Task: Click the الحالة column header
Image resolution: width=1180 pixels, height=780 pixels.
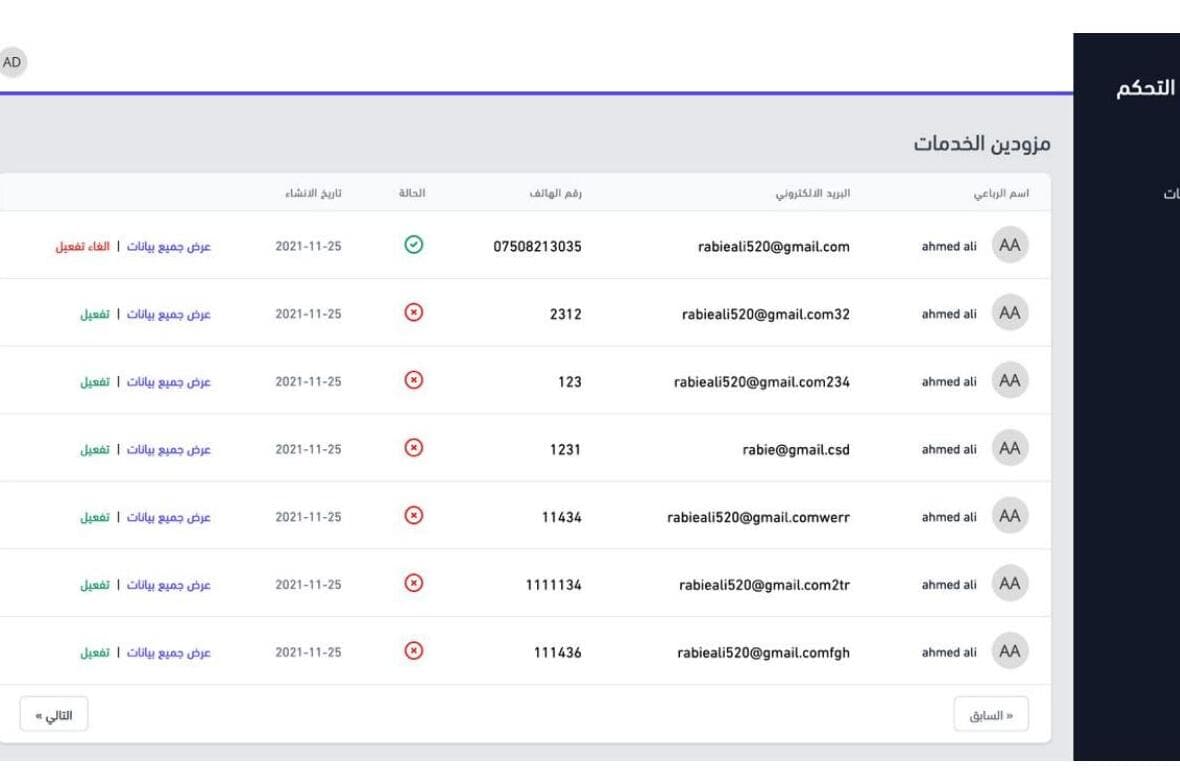Action: (x=412, y=193)
